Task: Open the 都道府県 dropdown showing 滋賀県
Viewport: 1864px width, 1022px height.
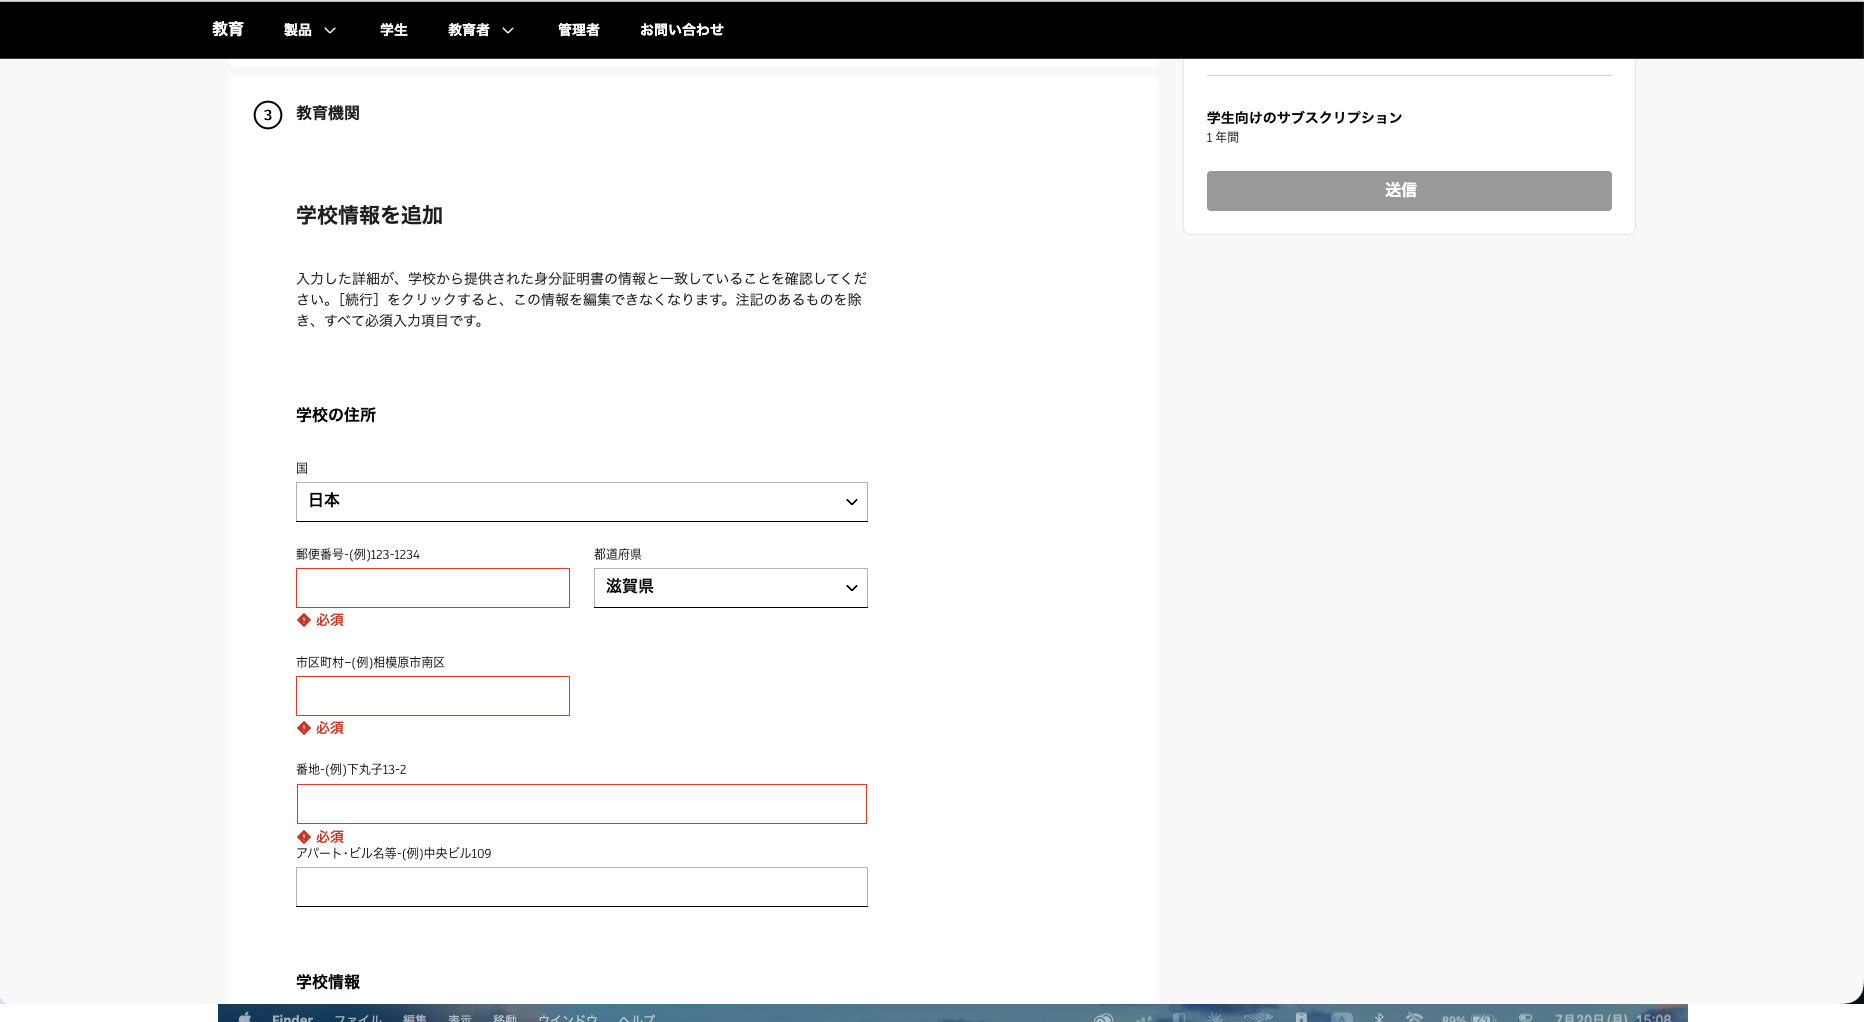Action: 730,588
